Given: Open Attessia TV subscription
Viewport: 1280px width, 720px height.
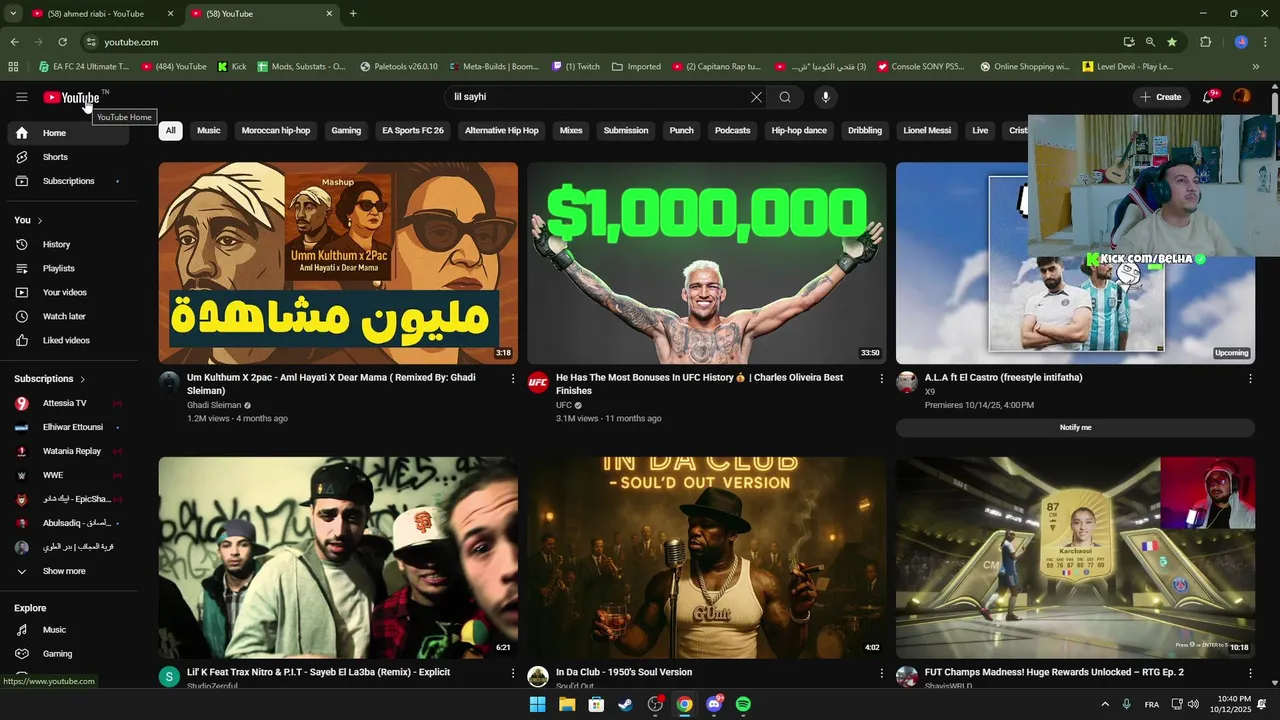Looking at the screenshot, I should coord(65,403).
